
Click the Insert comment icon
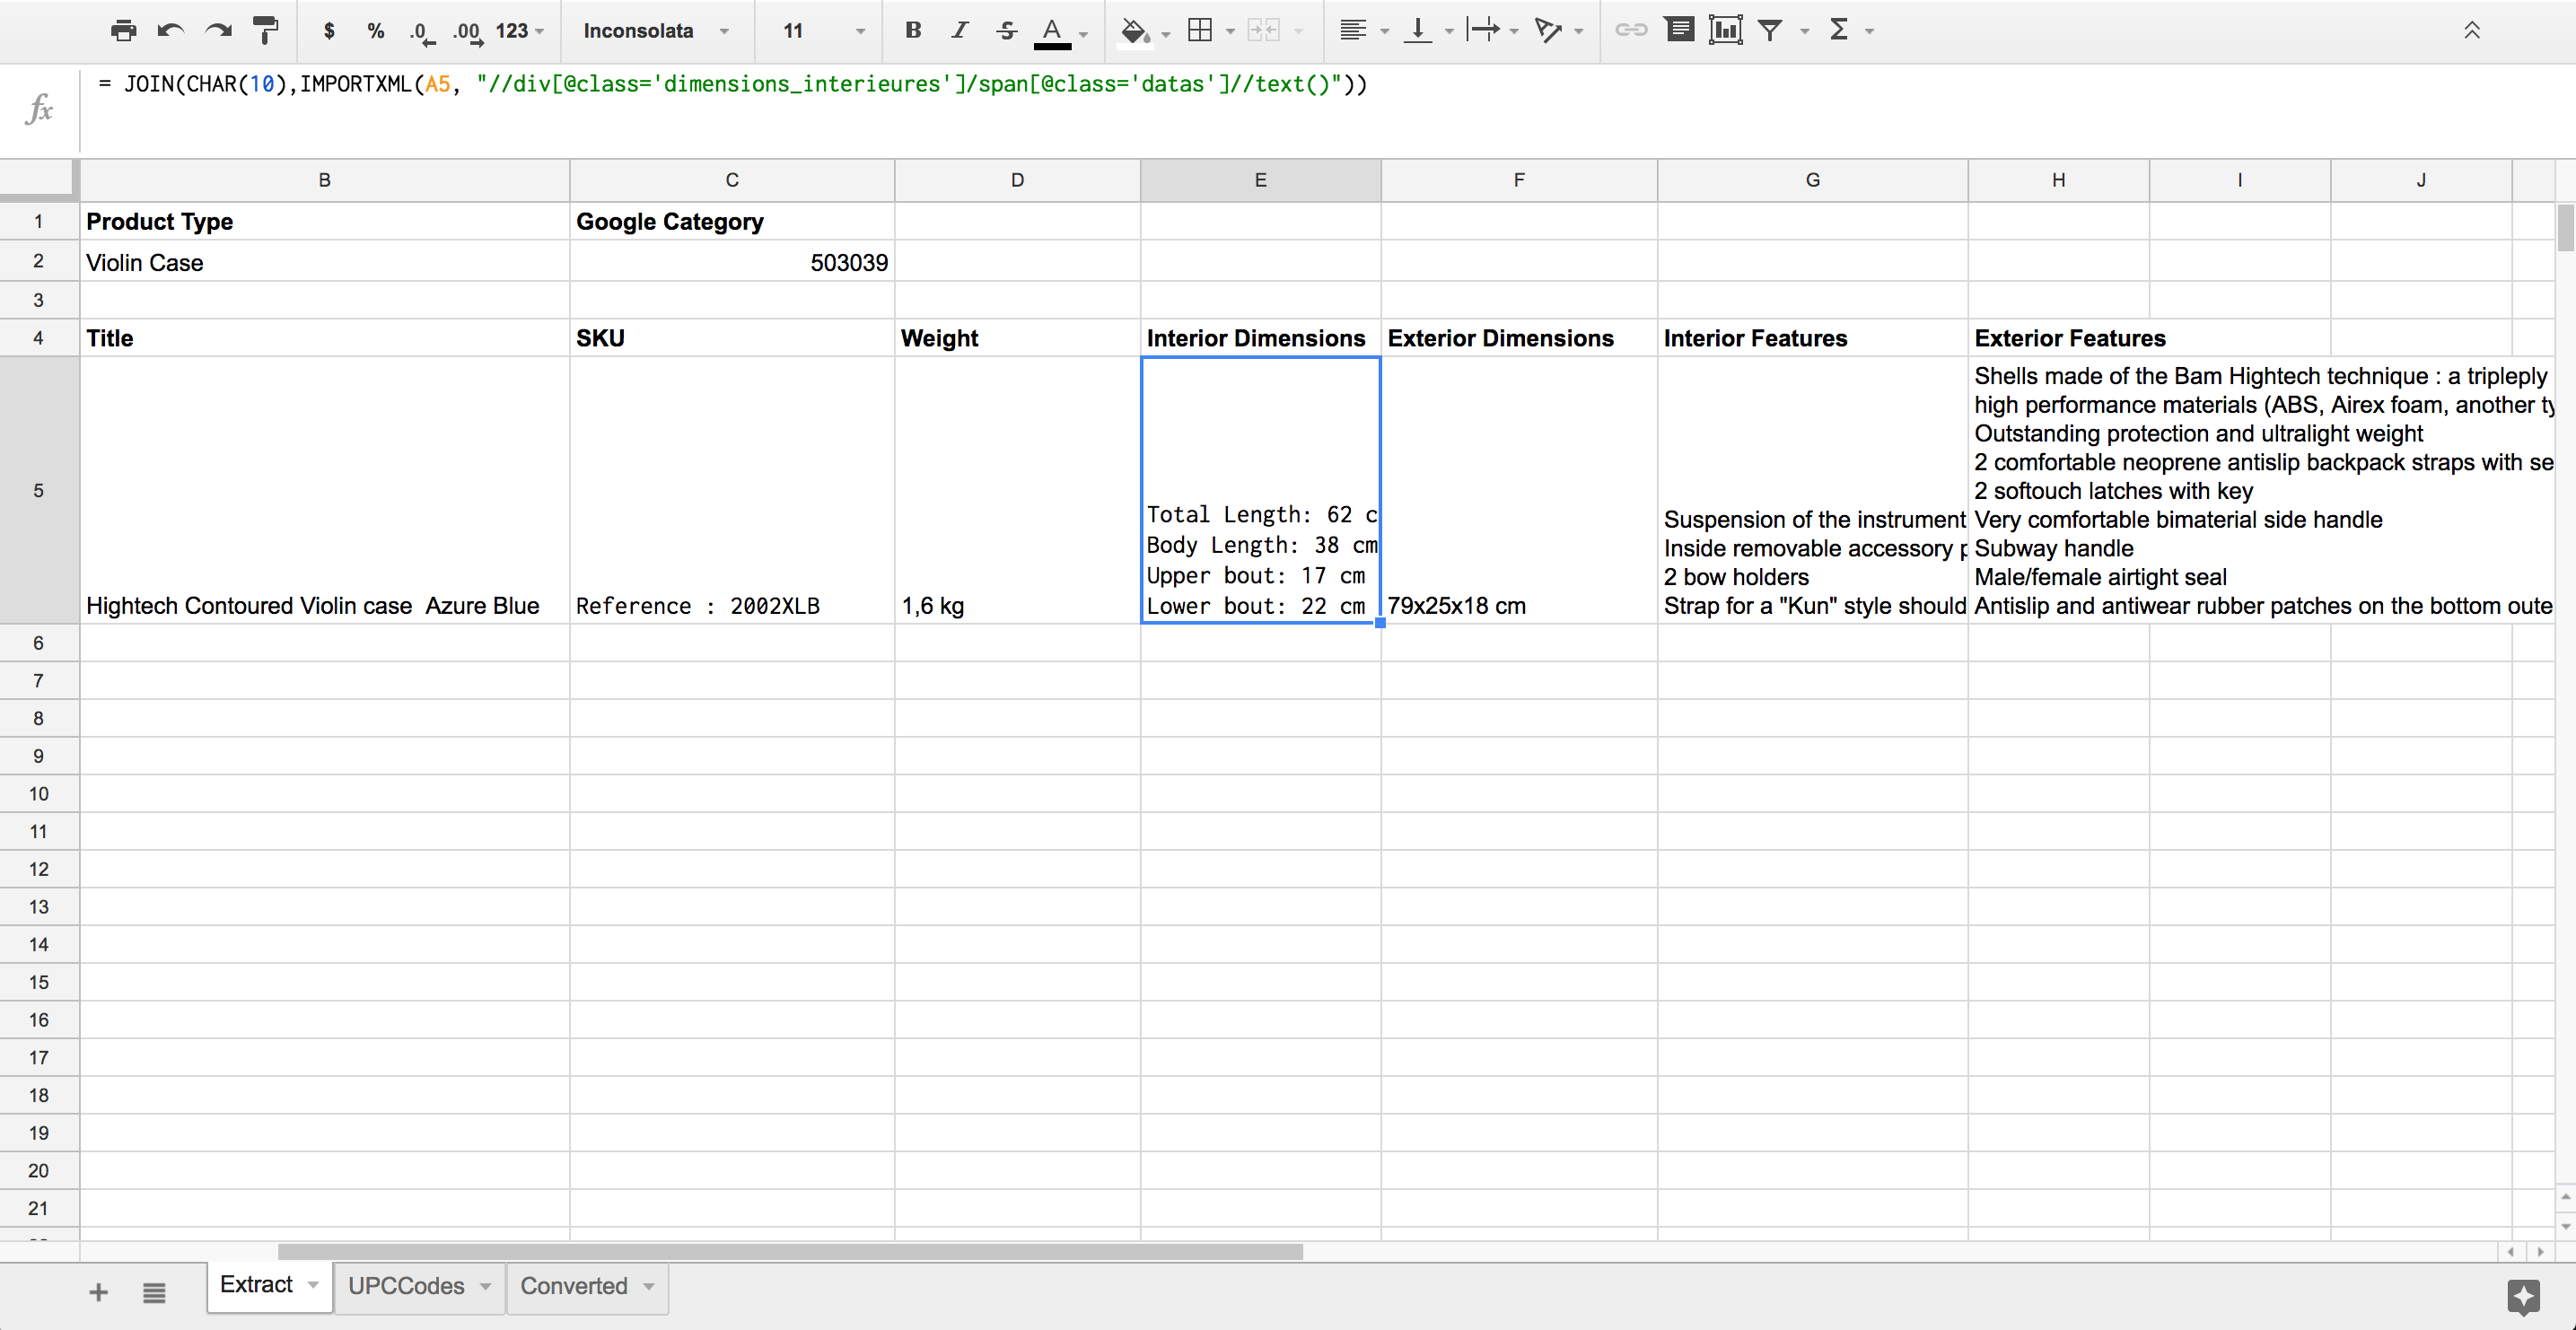click(1680, 30)
